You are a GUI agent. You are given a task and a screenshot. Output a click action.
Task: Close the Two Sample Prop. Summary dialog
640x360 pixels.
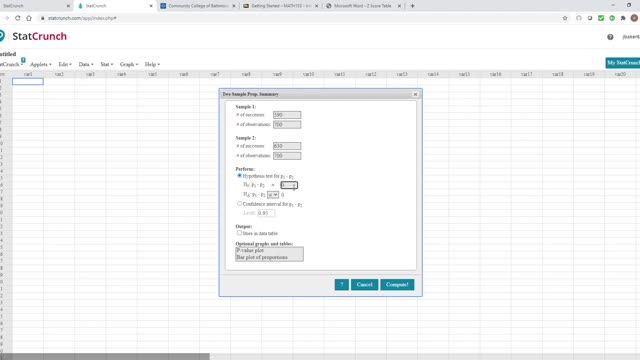click(x=416, y=94)
